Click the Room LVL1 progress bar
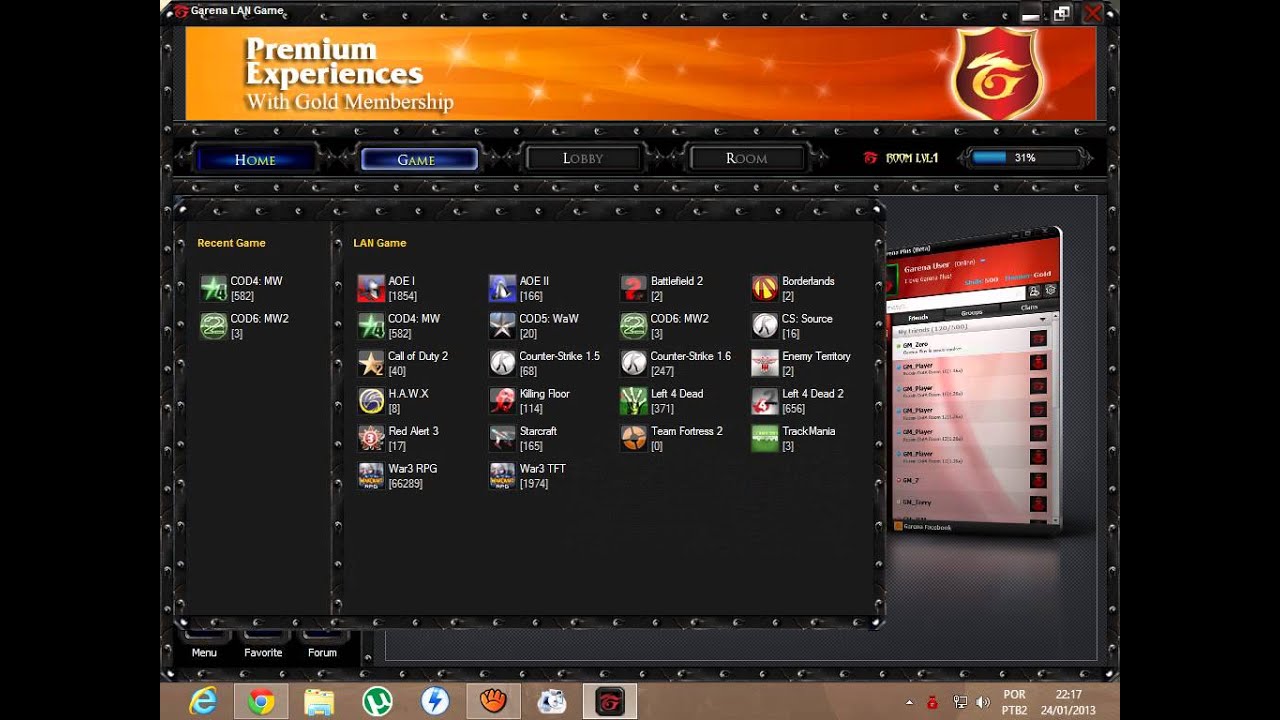The image size is (1280, 720). click(x=1025, y=158)
